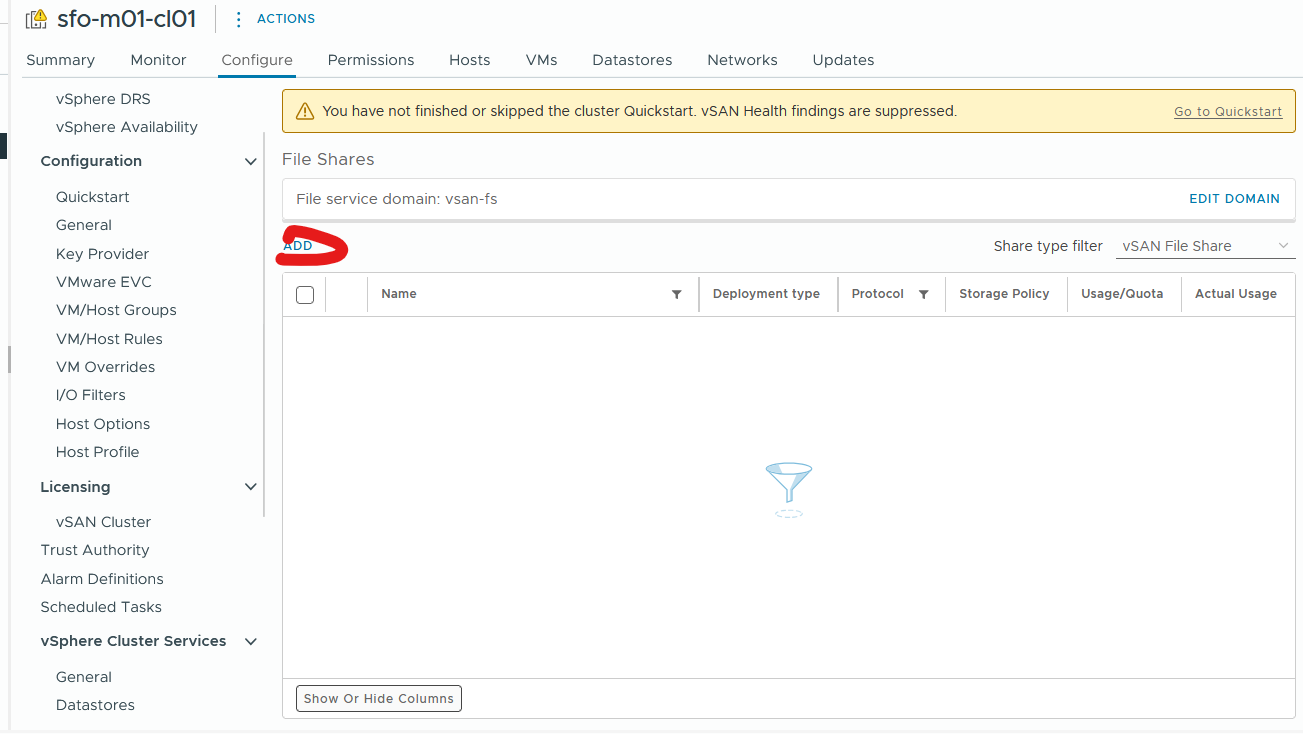
Task: Switch to the Monitor tab
Action: click(x=158, y=60)
